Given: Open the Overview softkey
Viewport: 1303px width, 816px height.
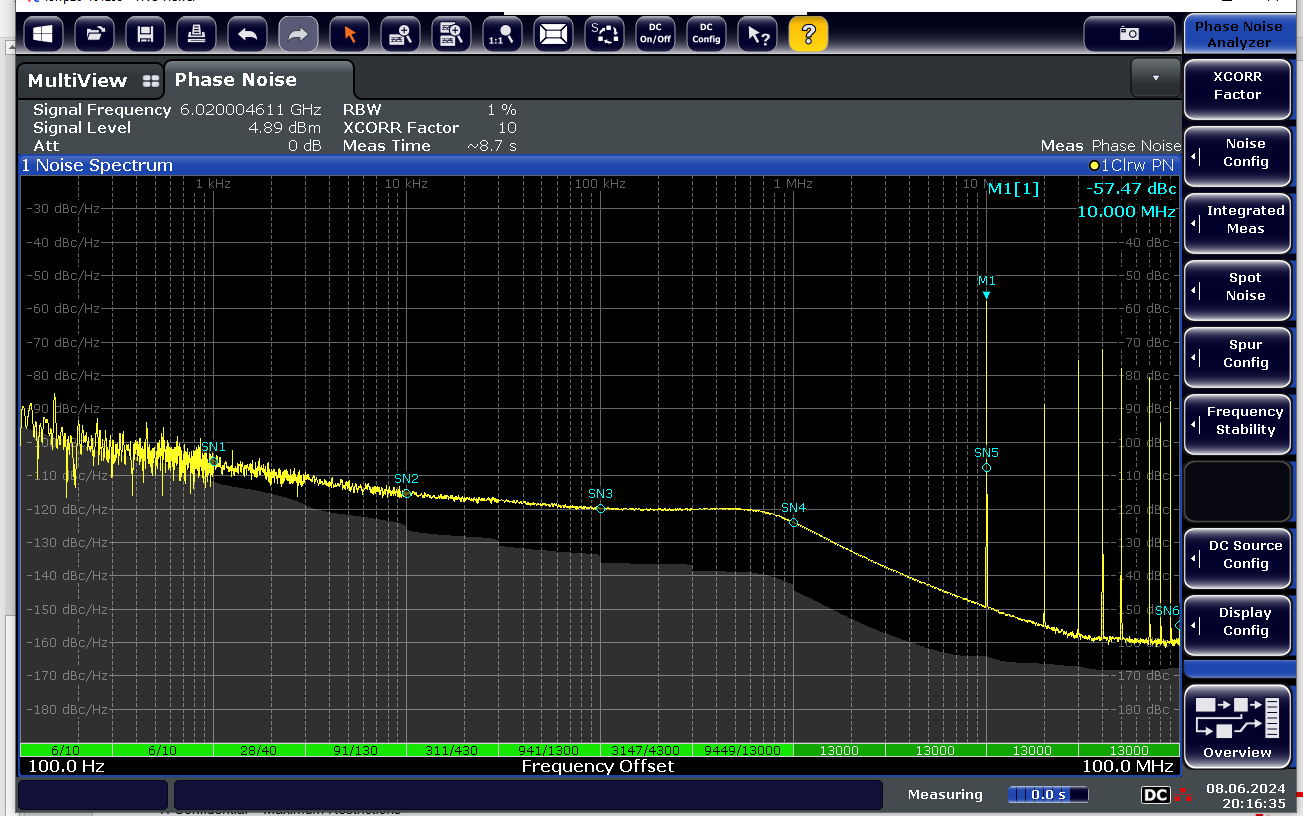Looking at the screenshot, I should [x=1237, y=725].
